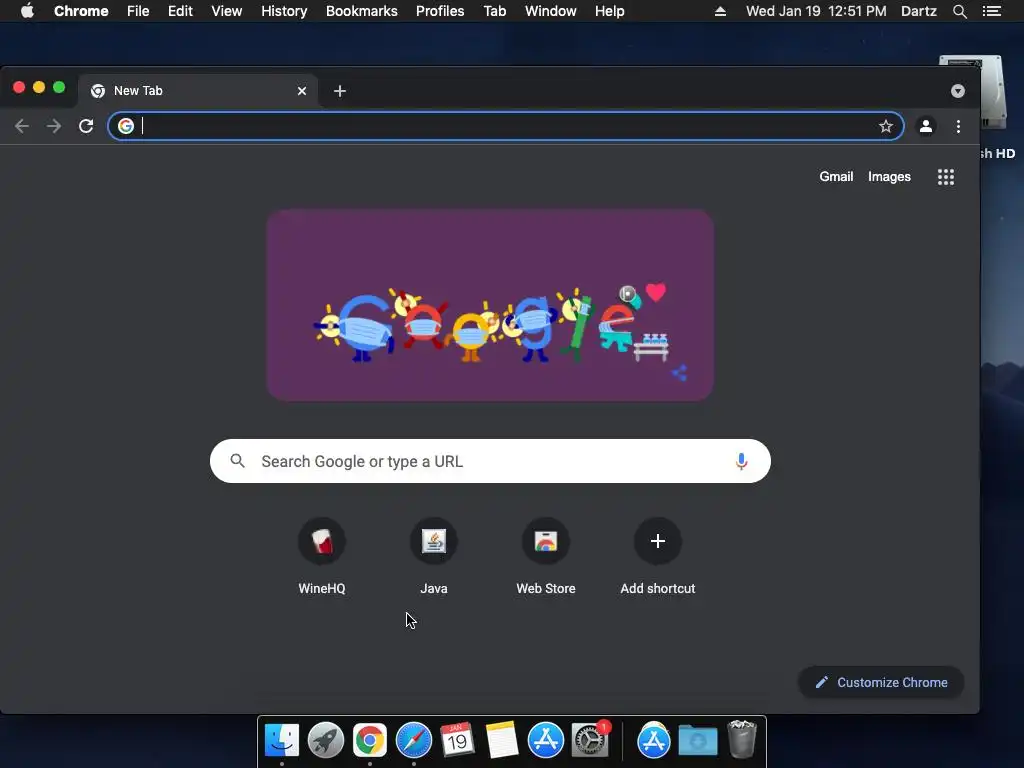Open the Bookmarks menu

(x=362, y=11)
